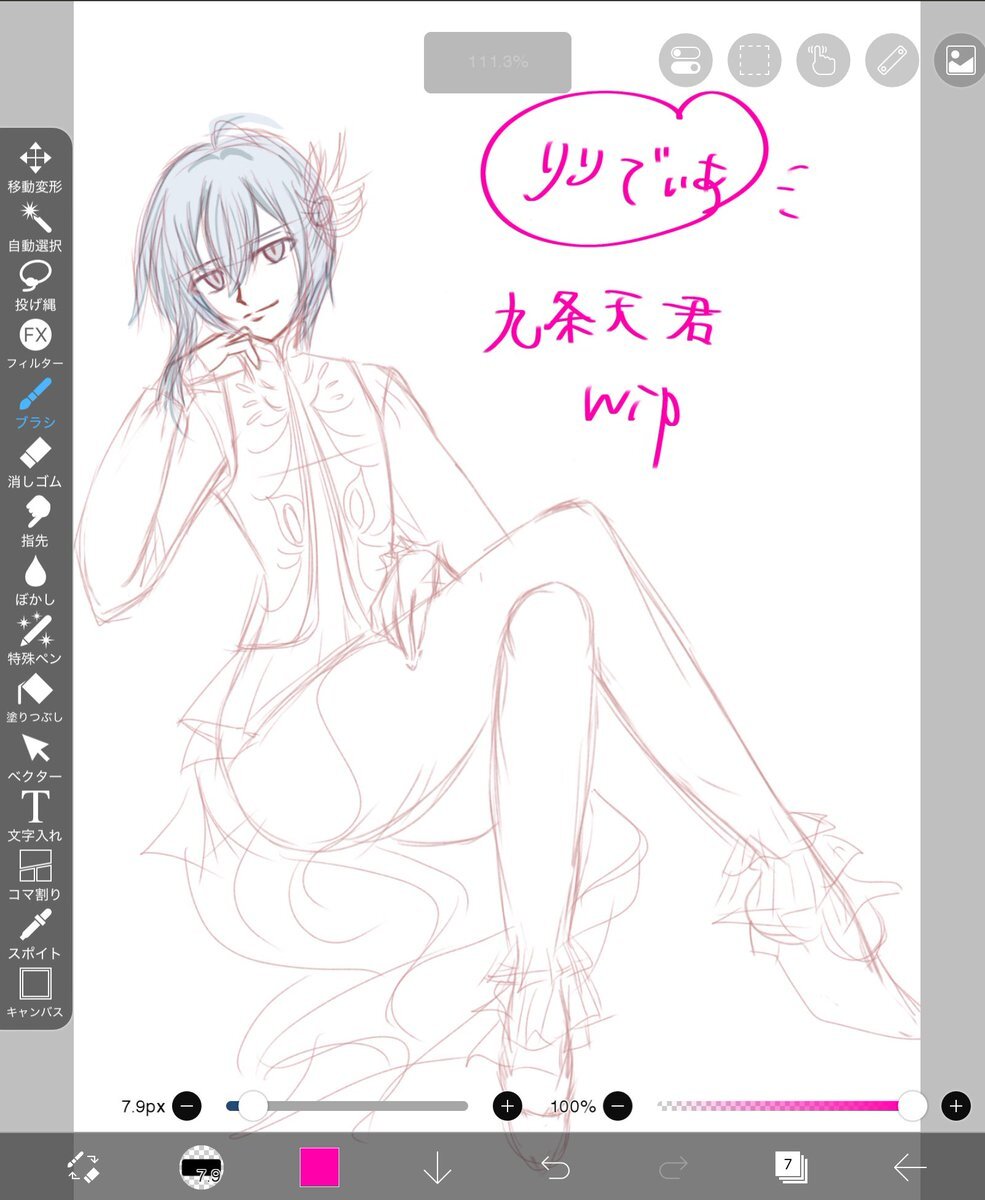Screen dimensions: 985x1200
Task: Open the コマ割り frame divider tool
Action: pos(35,875)
